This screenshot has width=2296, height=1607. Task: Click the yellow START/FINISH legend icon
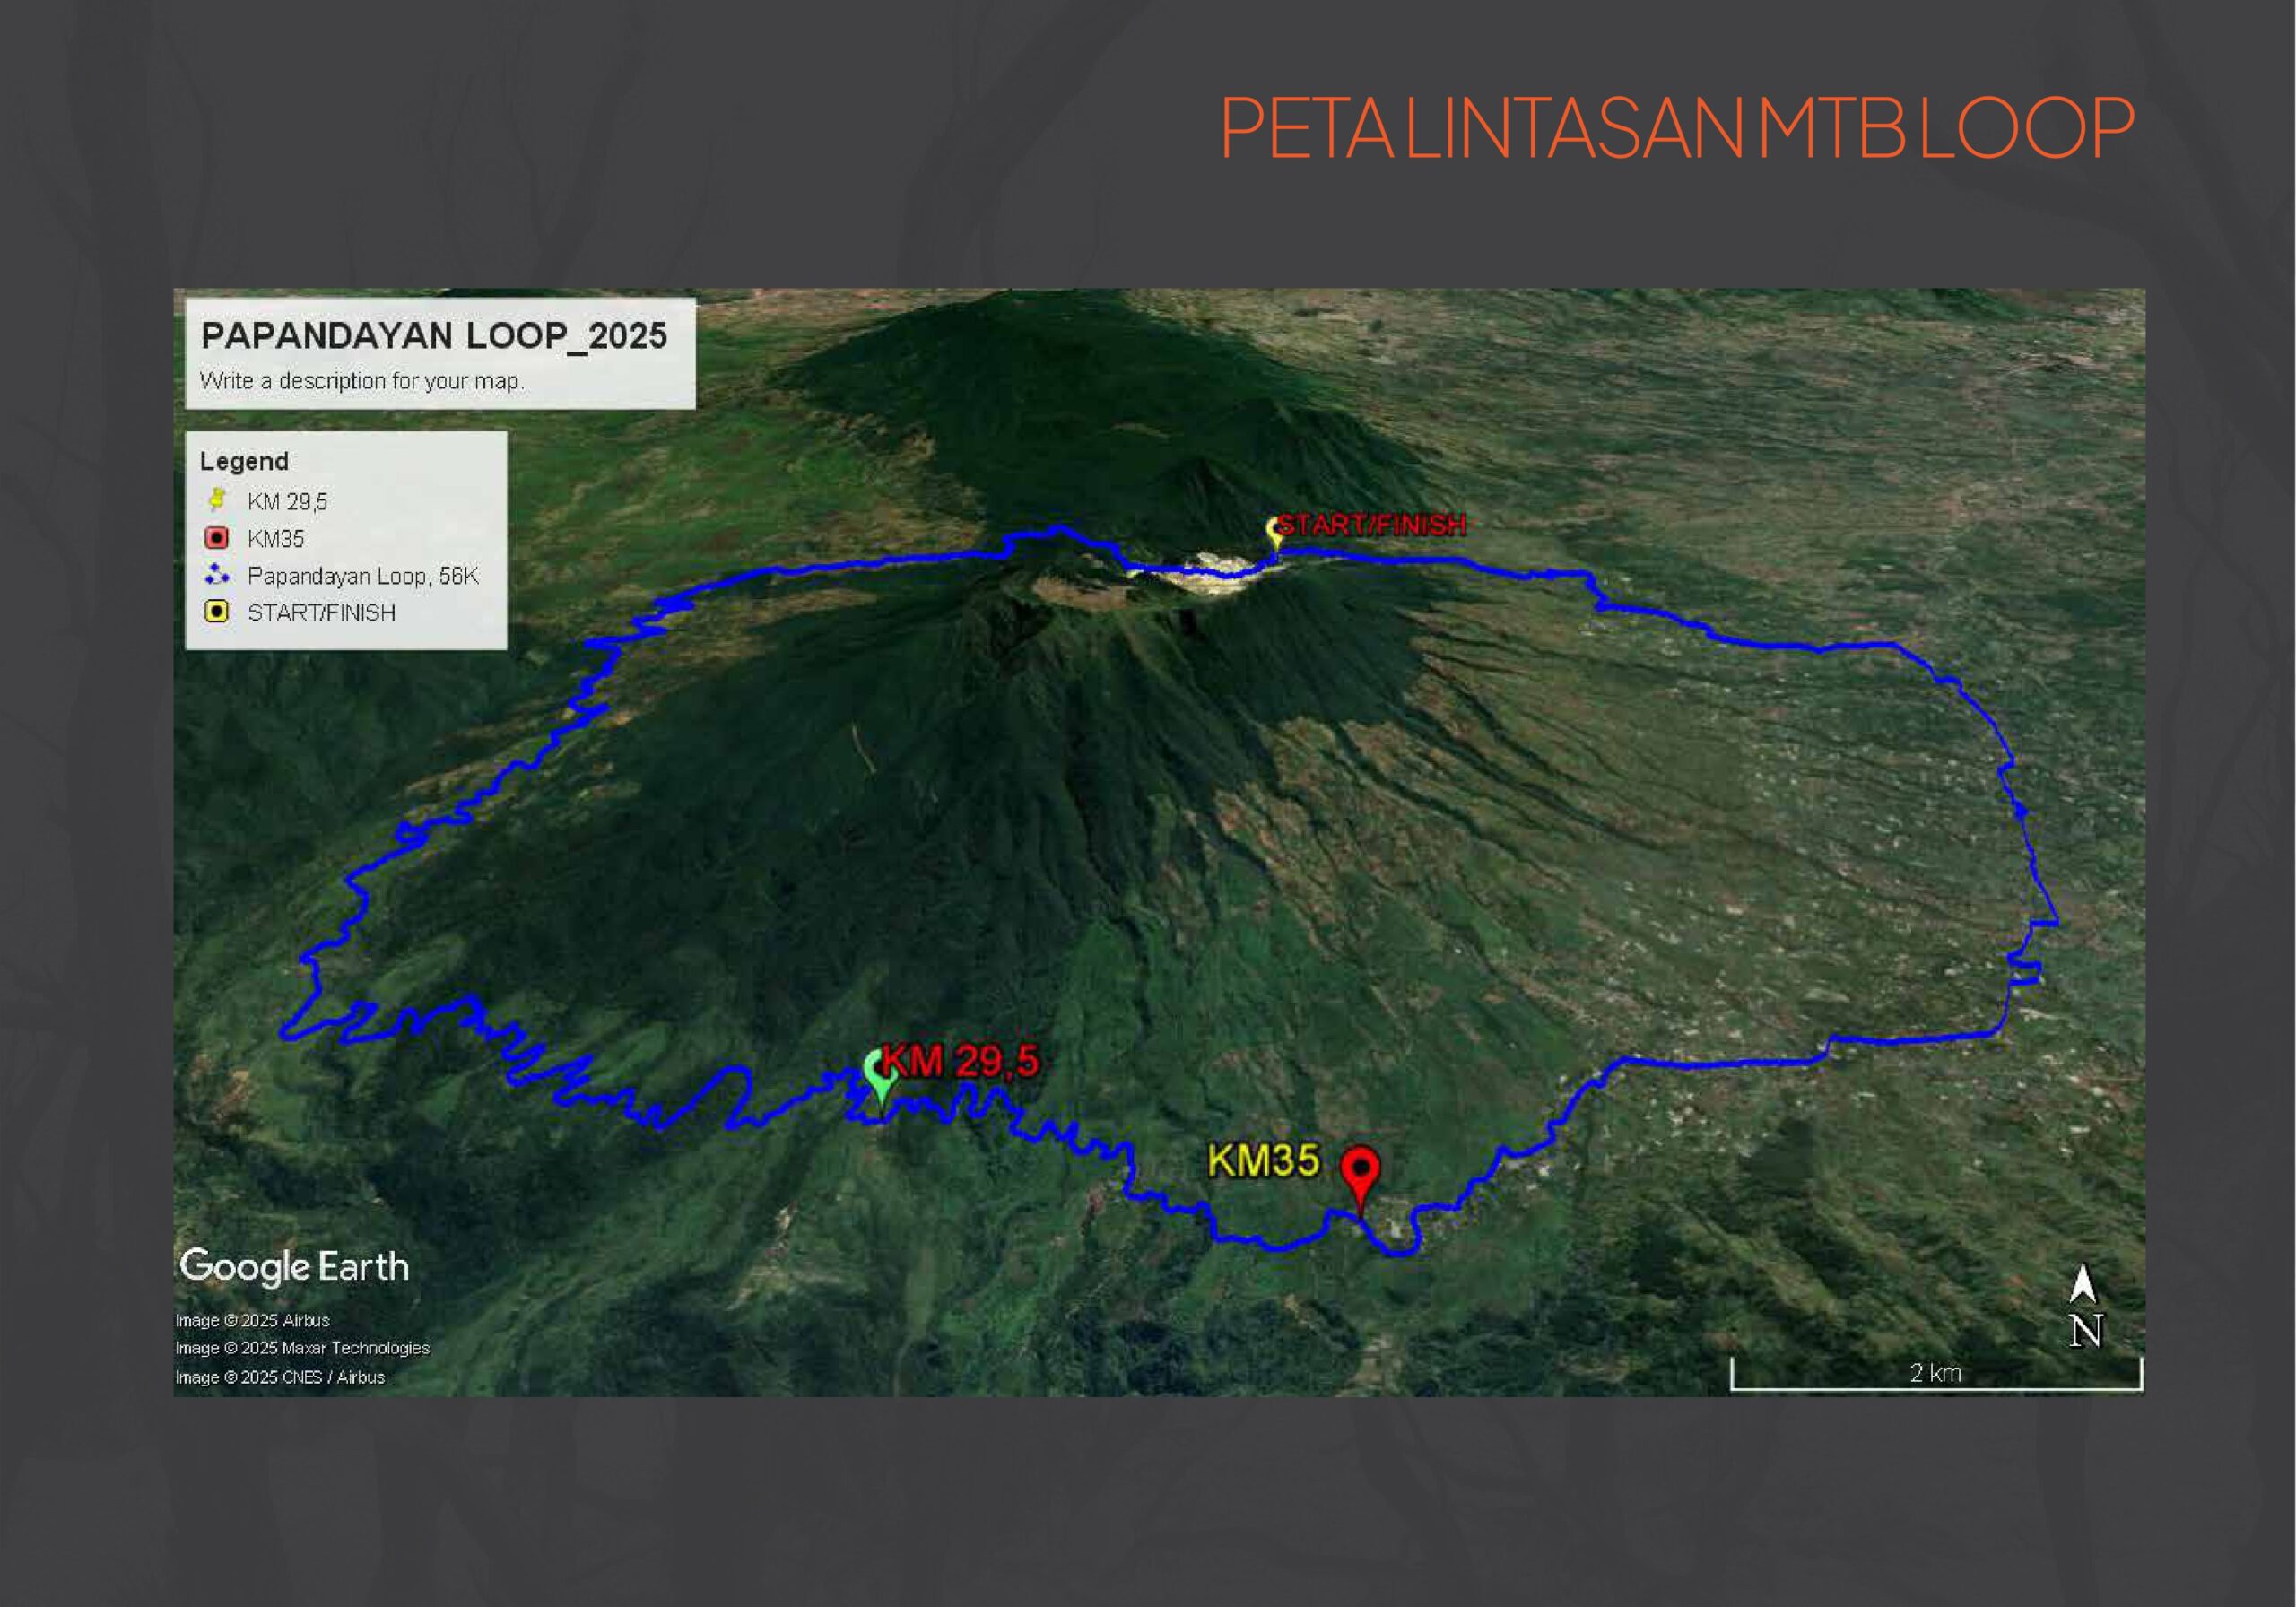[x=217, y=612]
